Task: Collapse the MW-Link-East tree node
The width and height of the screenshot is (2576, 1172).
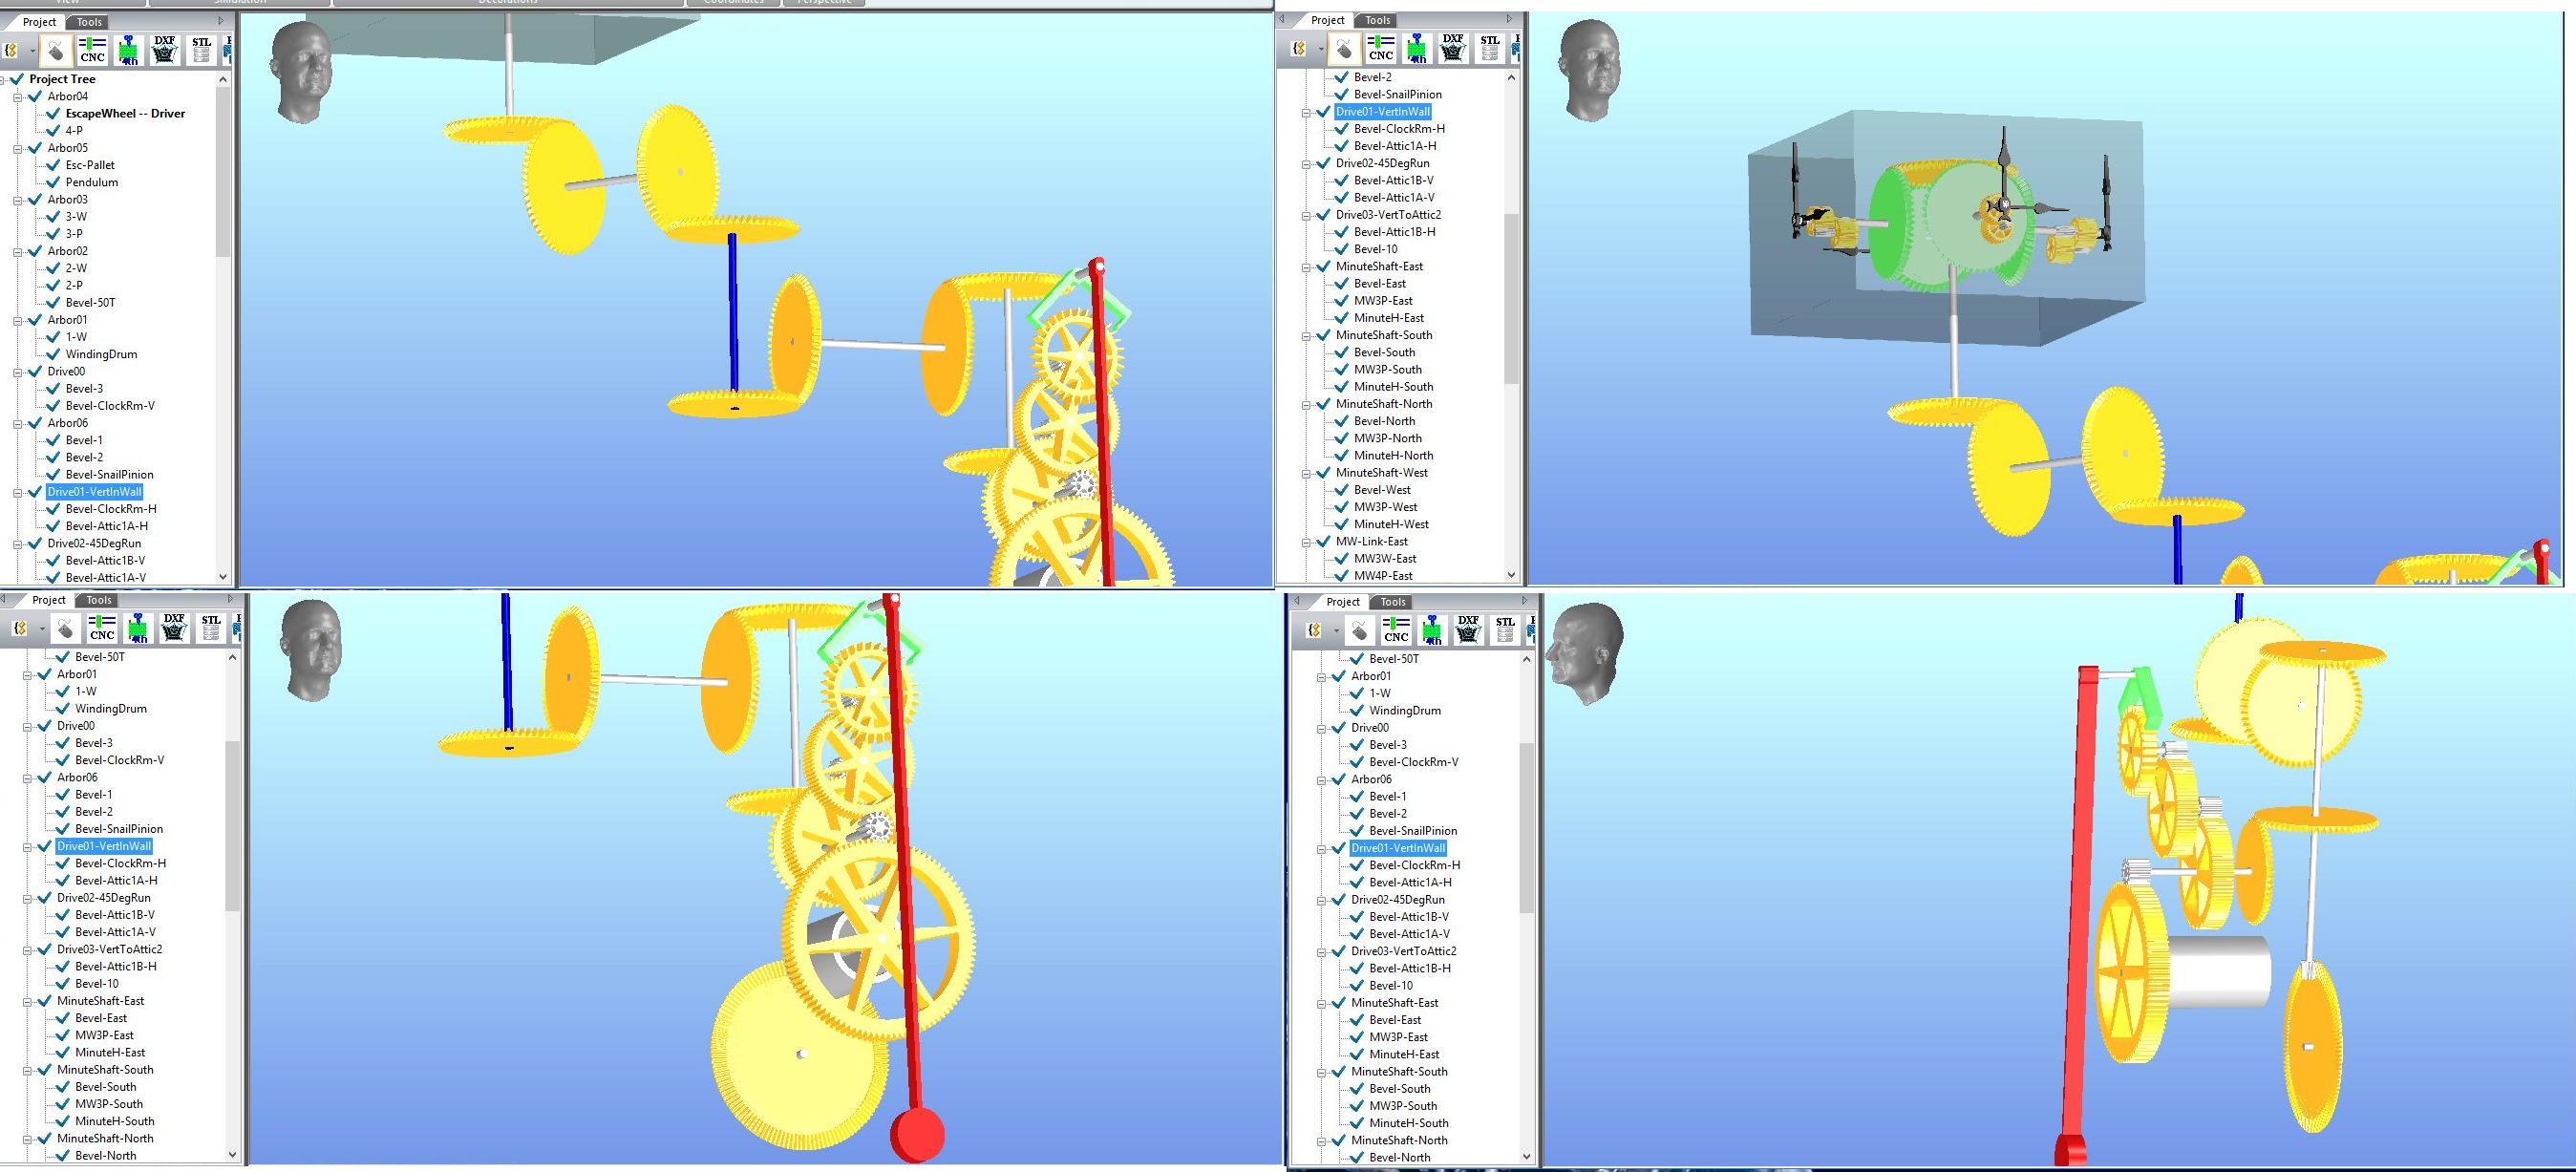Action: pos(1306,542)
